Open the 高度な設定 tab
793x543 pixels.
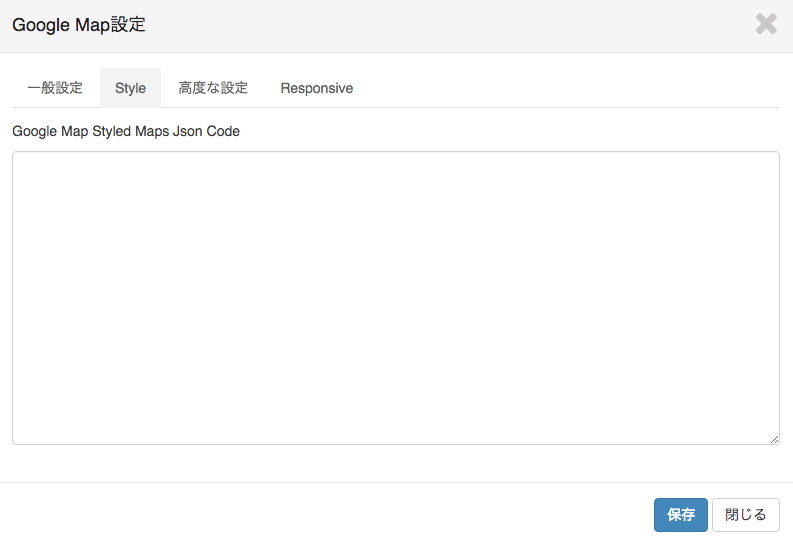point(213,88)
